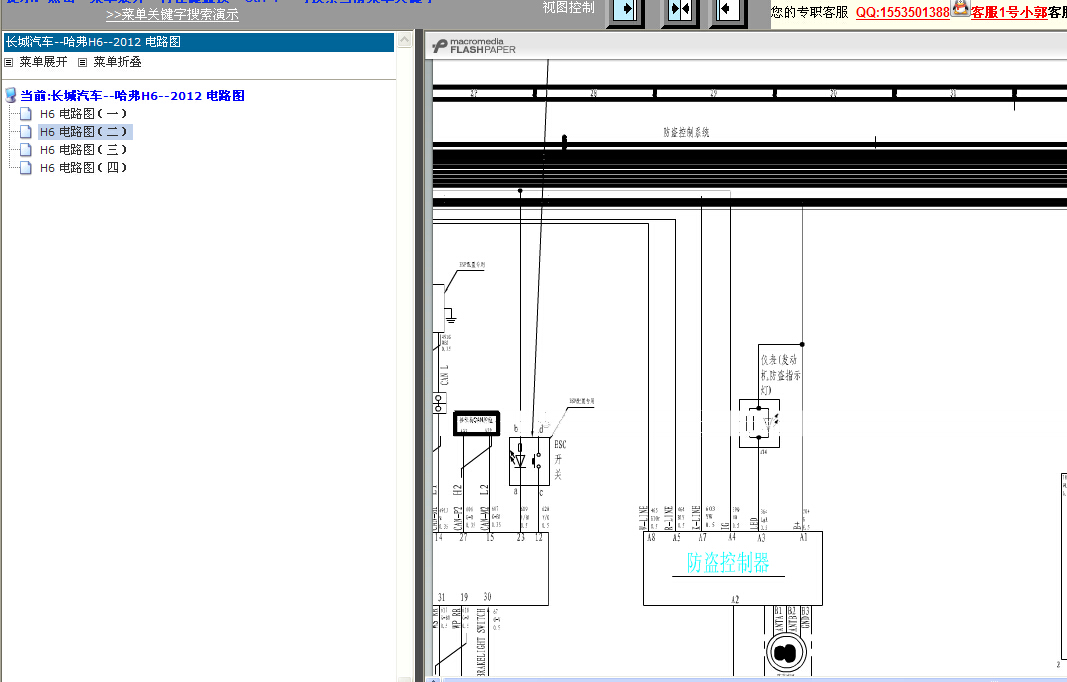1067x682 pixels.
Task: Click the 您的专职客服 text
Action: pos(810,12)
